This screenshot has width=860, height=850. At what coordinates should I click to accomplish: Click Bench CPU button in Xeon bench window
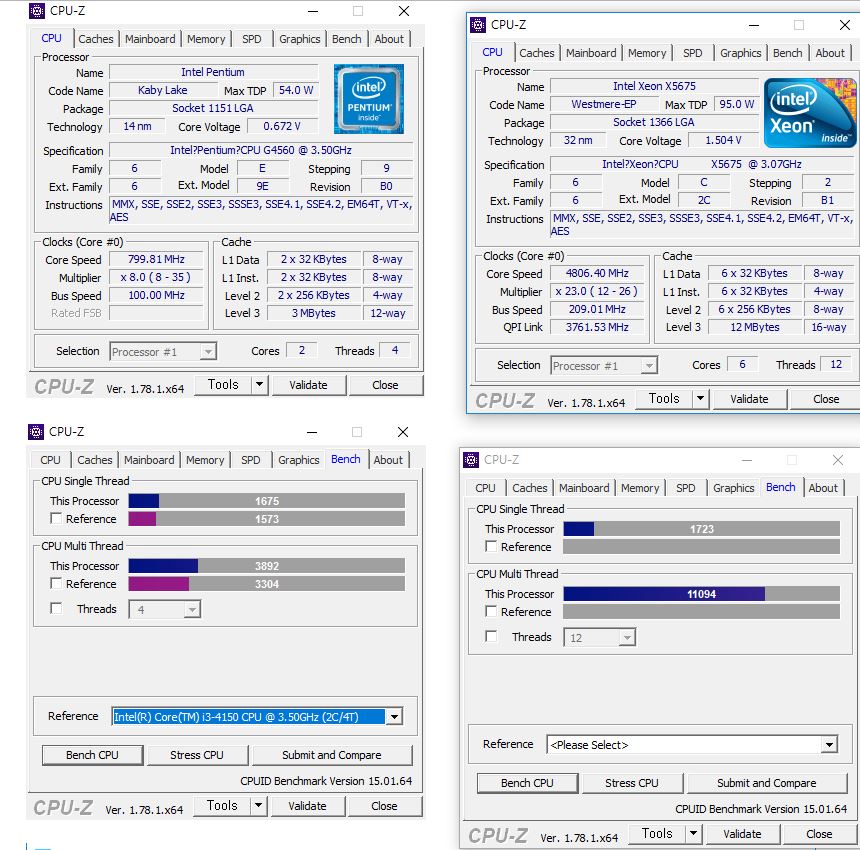527,783
